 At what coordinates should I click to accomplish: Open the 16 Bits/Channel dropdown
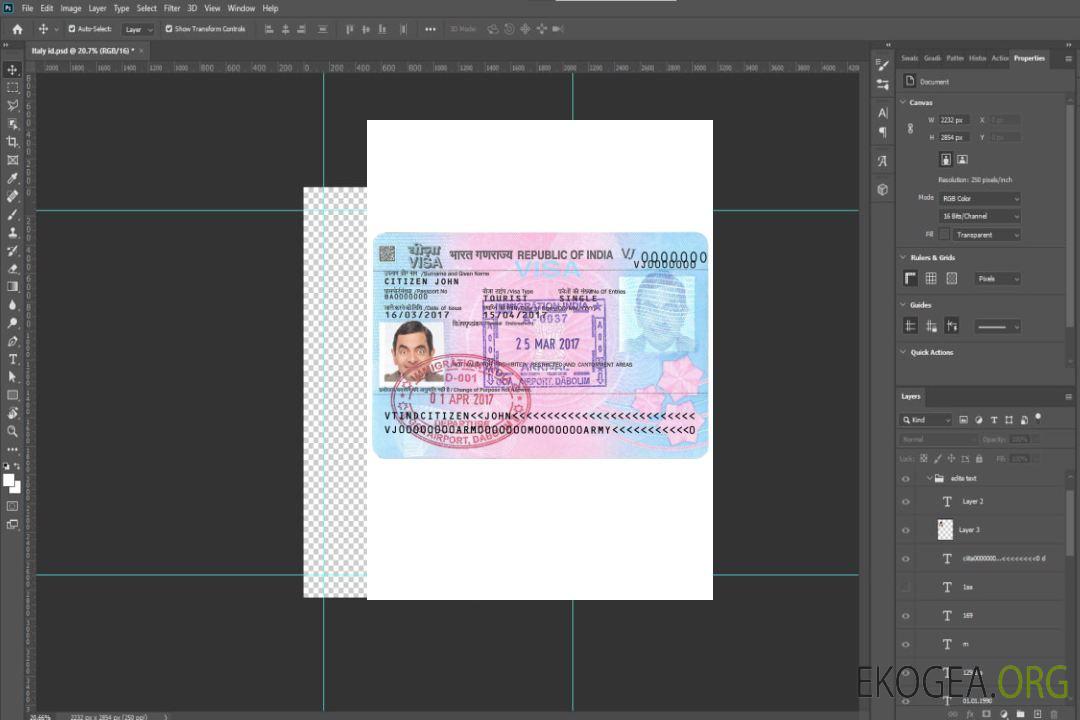pos(979,216)
